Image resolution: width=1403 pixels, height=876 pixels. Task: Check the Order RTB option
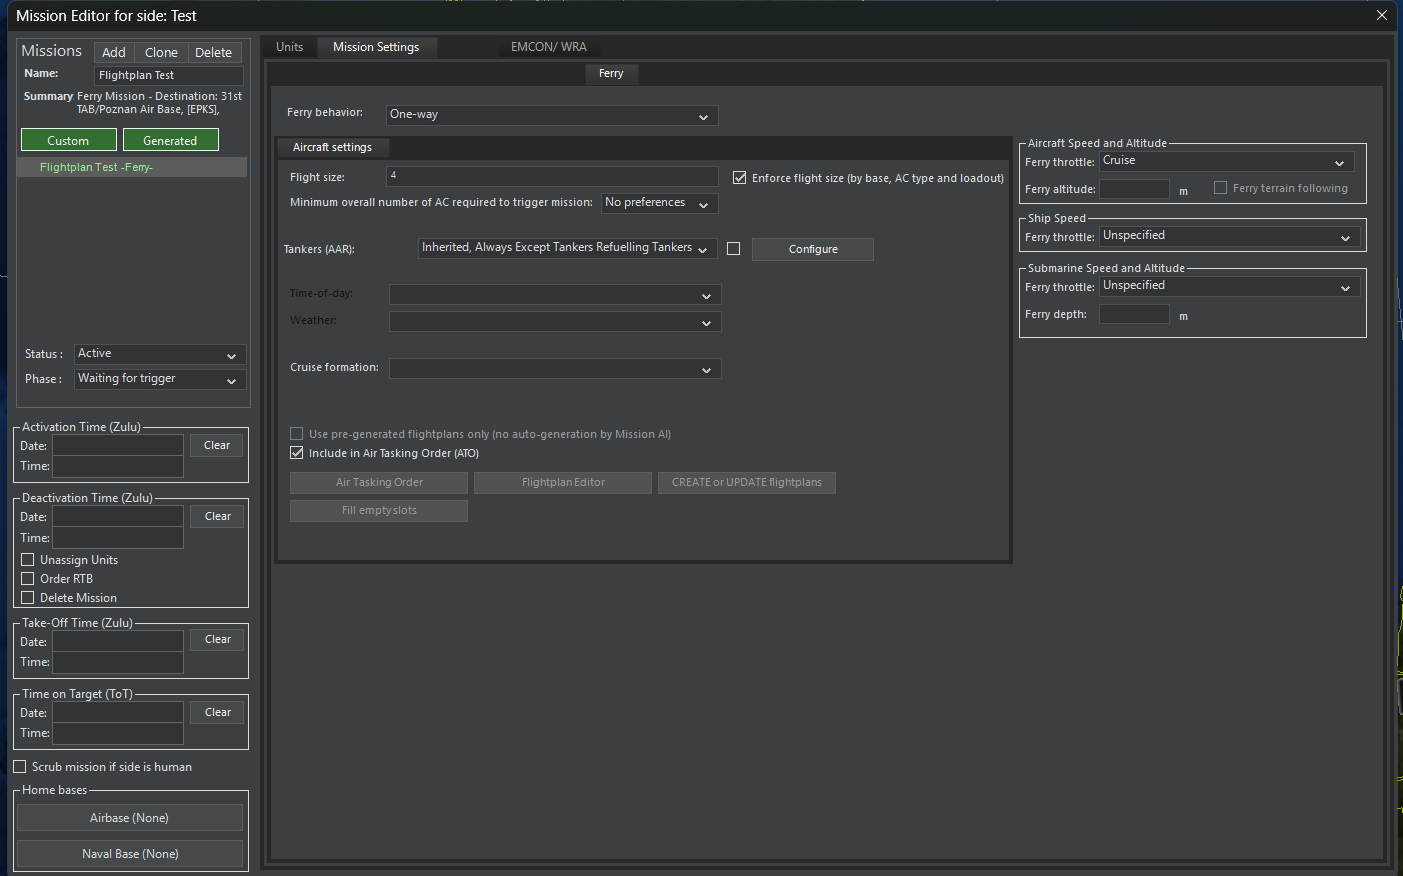28,579
